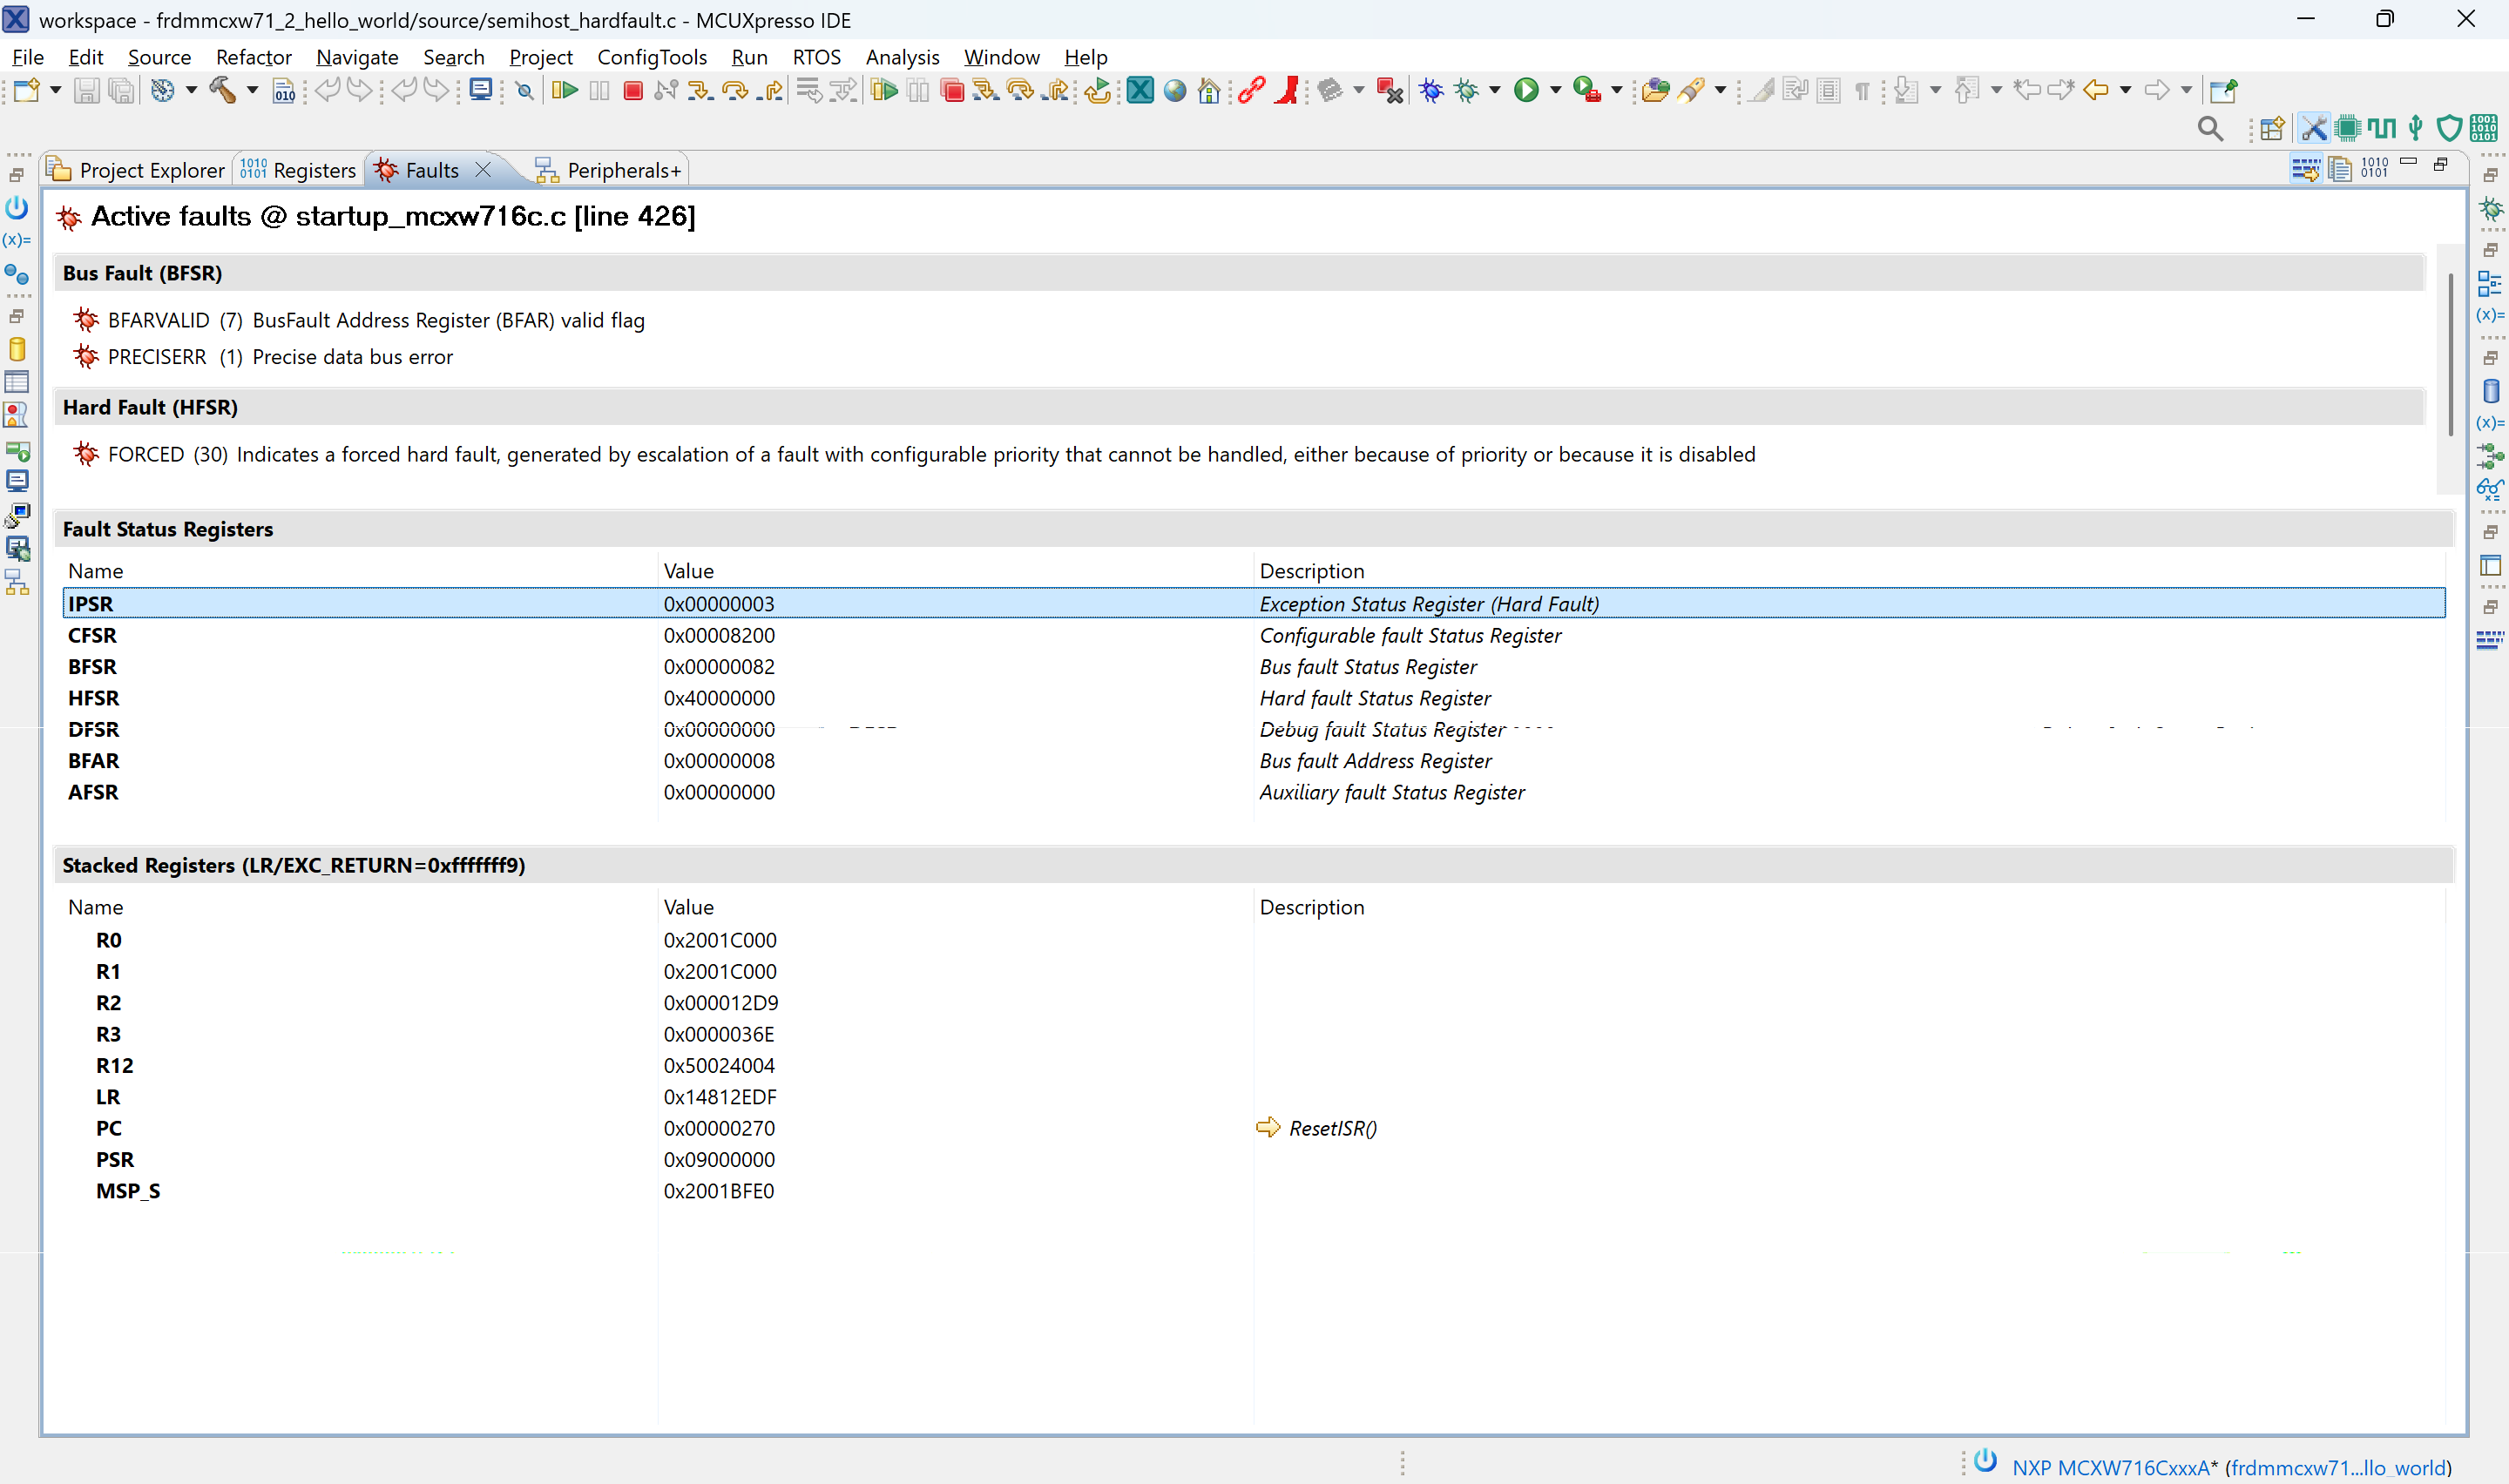
Task: Open dropdown next to forward navigation arrow
Action: (x=2187, y=91)
